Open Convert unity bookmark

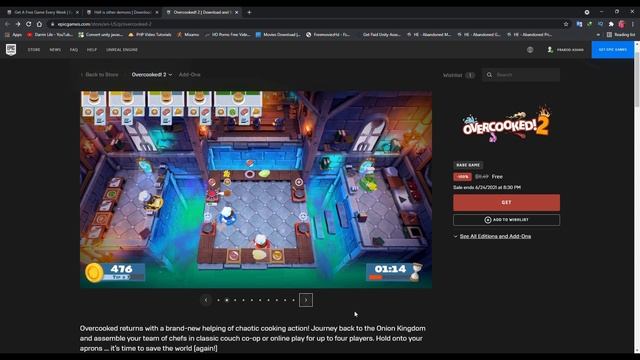coord(100,35)
